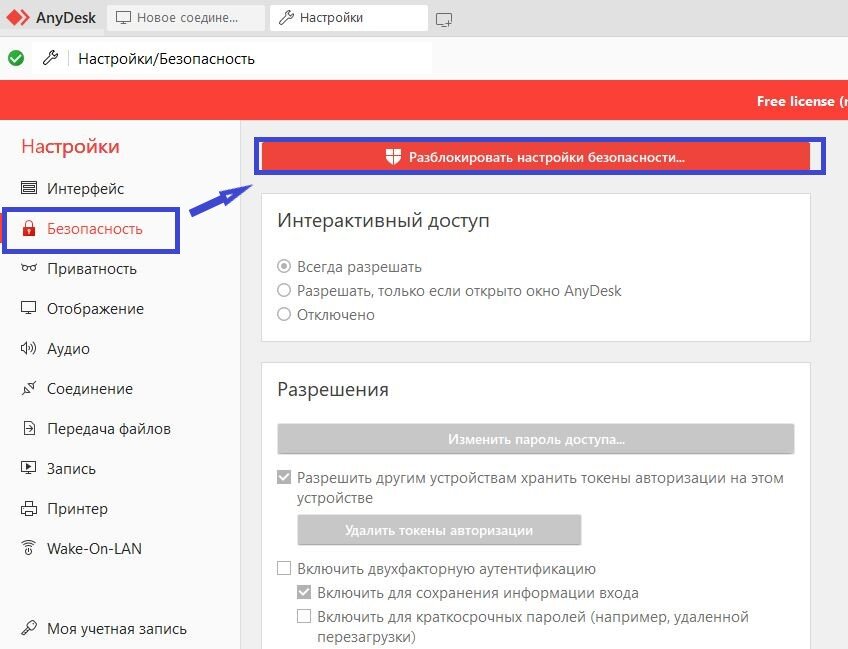Click the glasses icon next to Приватность
The image size is (848, 649).
[x=29, y=267]
